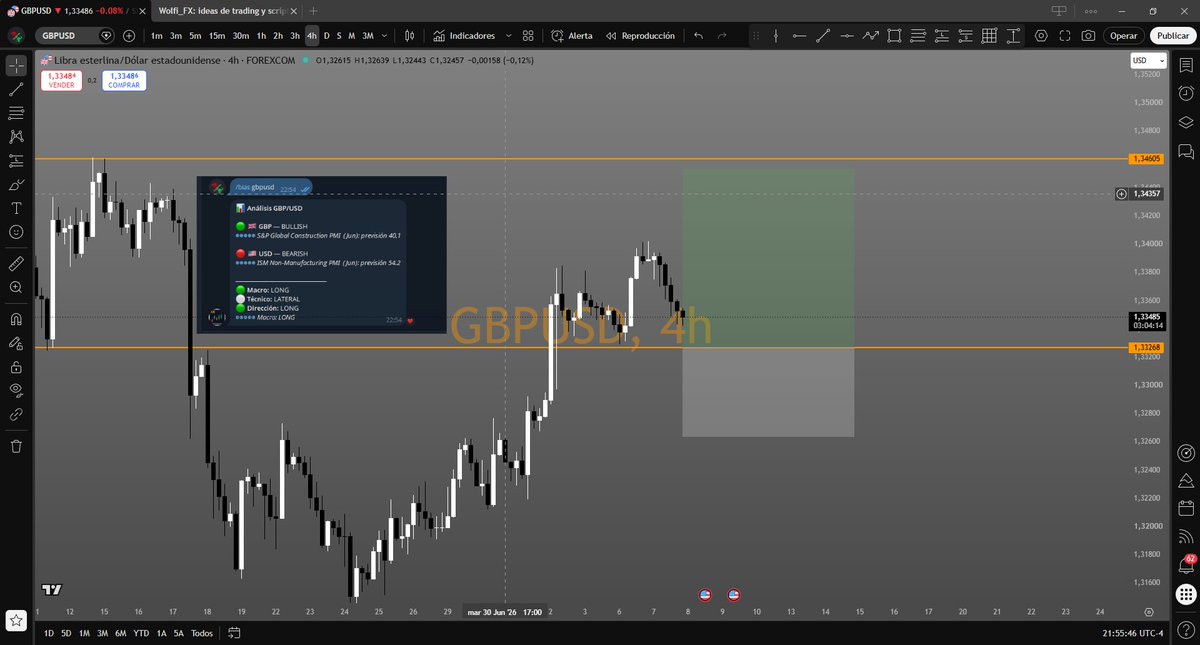Take a chart snapshot with camera
The image size is (1200, 645).
[x=1088, y=35]
